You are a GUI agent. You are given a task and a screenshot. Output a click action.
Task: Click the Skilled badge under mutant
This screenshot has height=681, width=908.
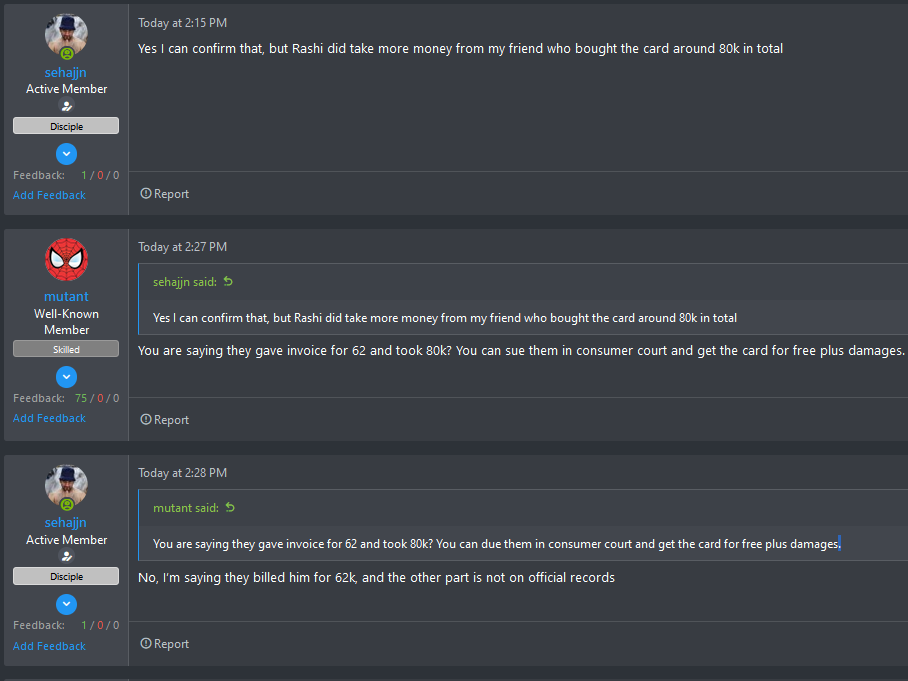[x=66, y=349]
